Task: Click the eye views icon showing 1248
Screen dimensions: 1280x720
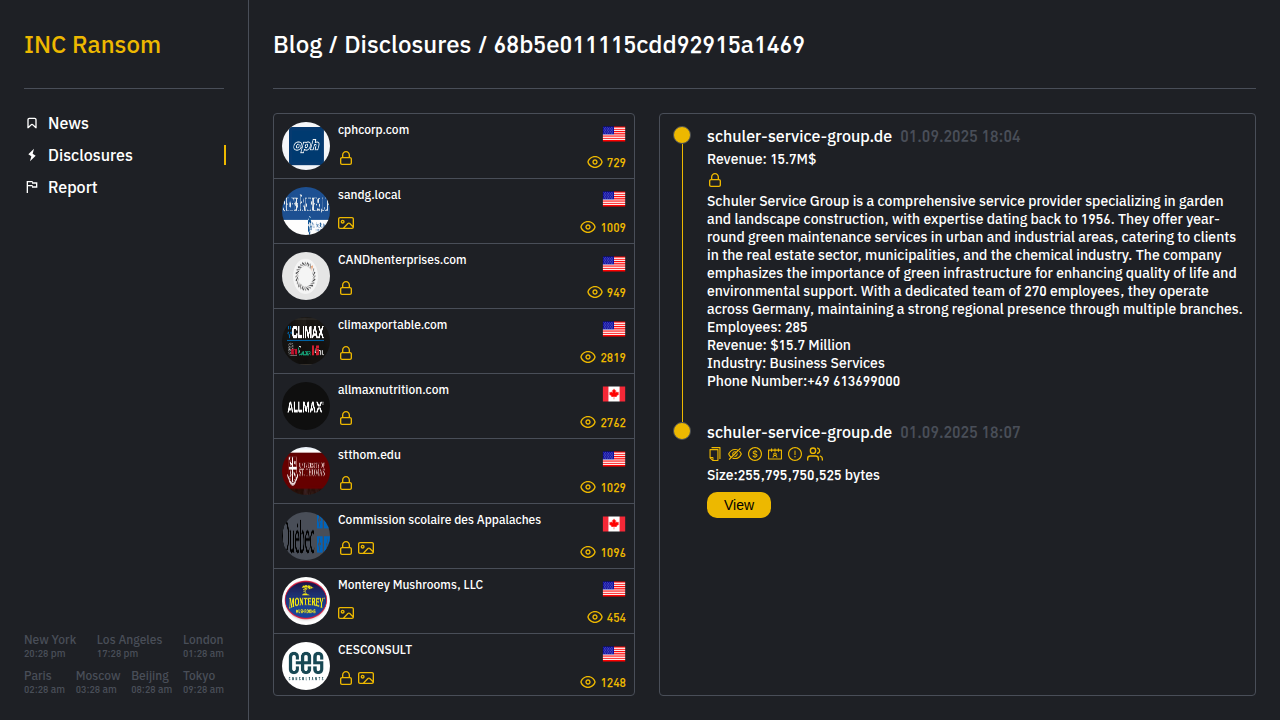Action: (588, 682)
